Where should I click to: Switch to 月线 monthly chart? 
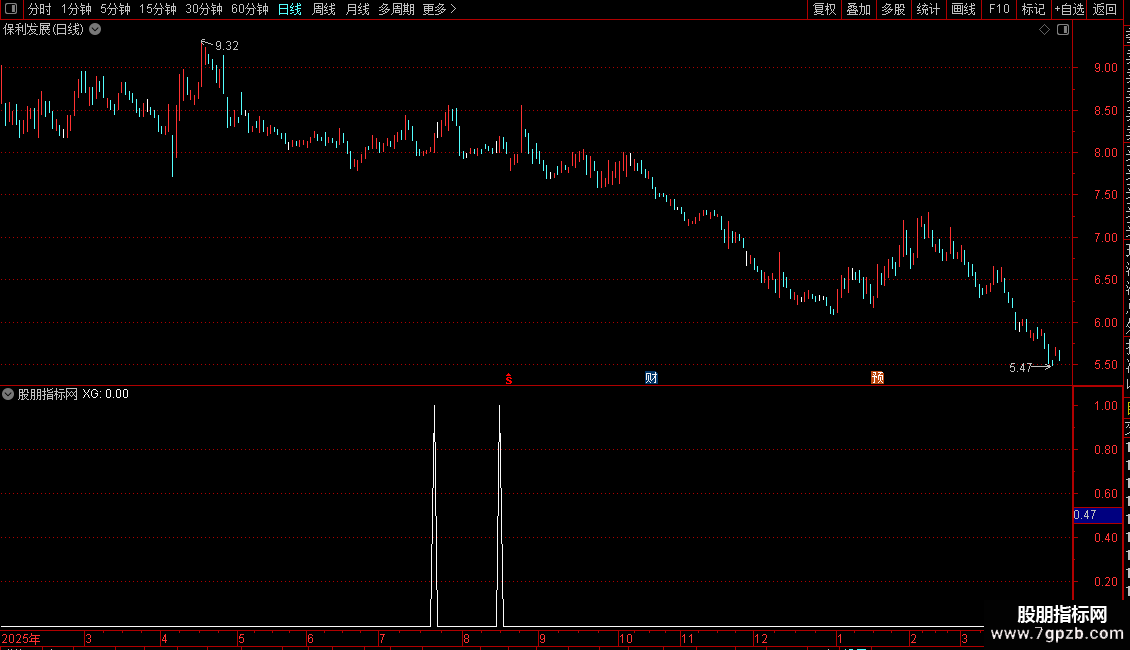pyautogui.click(x=357, y=9)
